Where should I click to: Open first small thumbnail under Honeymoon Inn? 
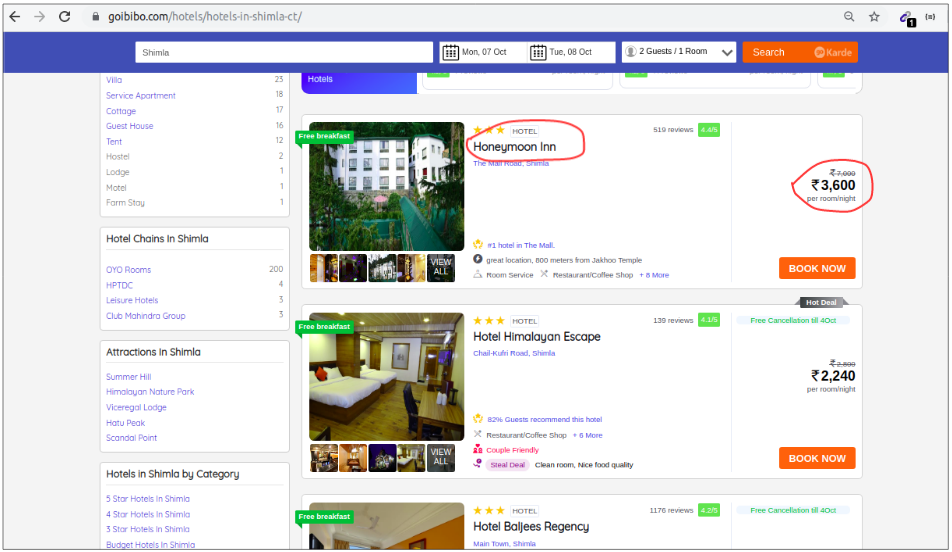tap(324, 268)
